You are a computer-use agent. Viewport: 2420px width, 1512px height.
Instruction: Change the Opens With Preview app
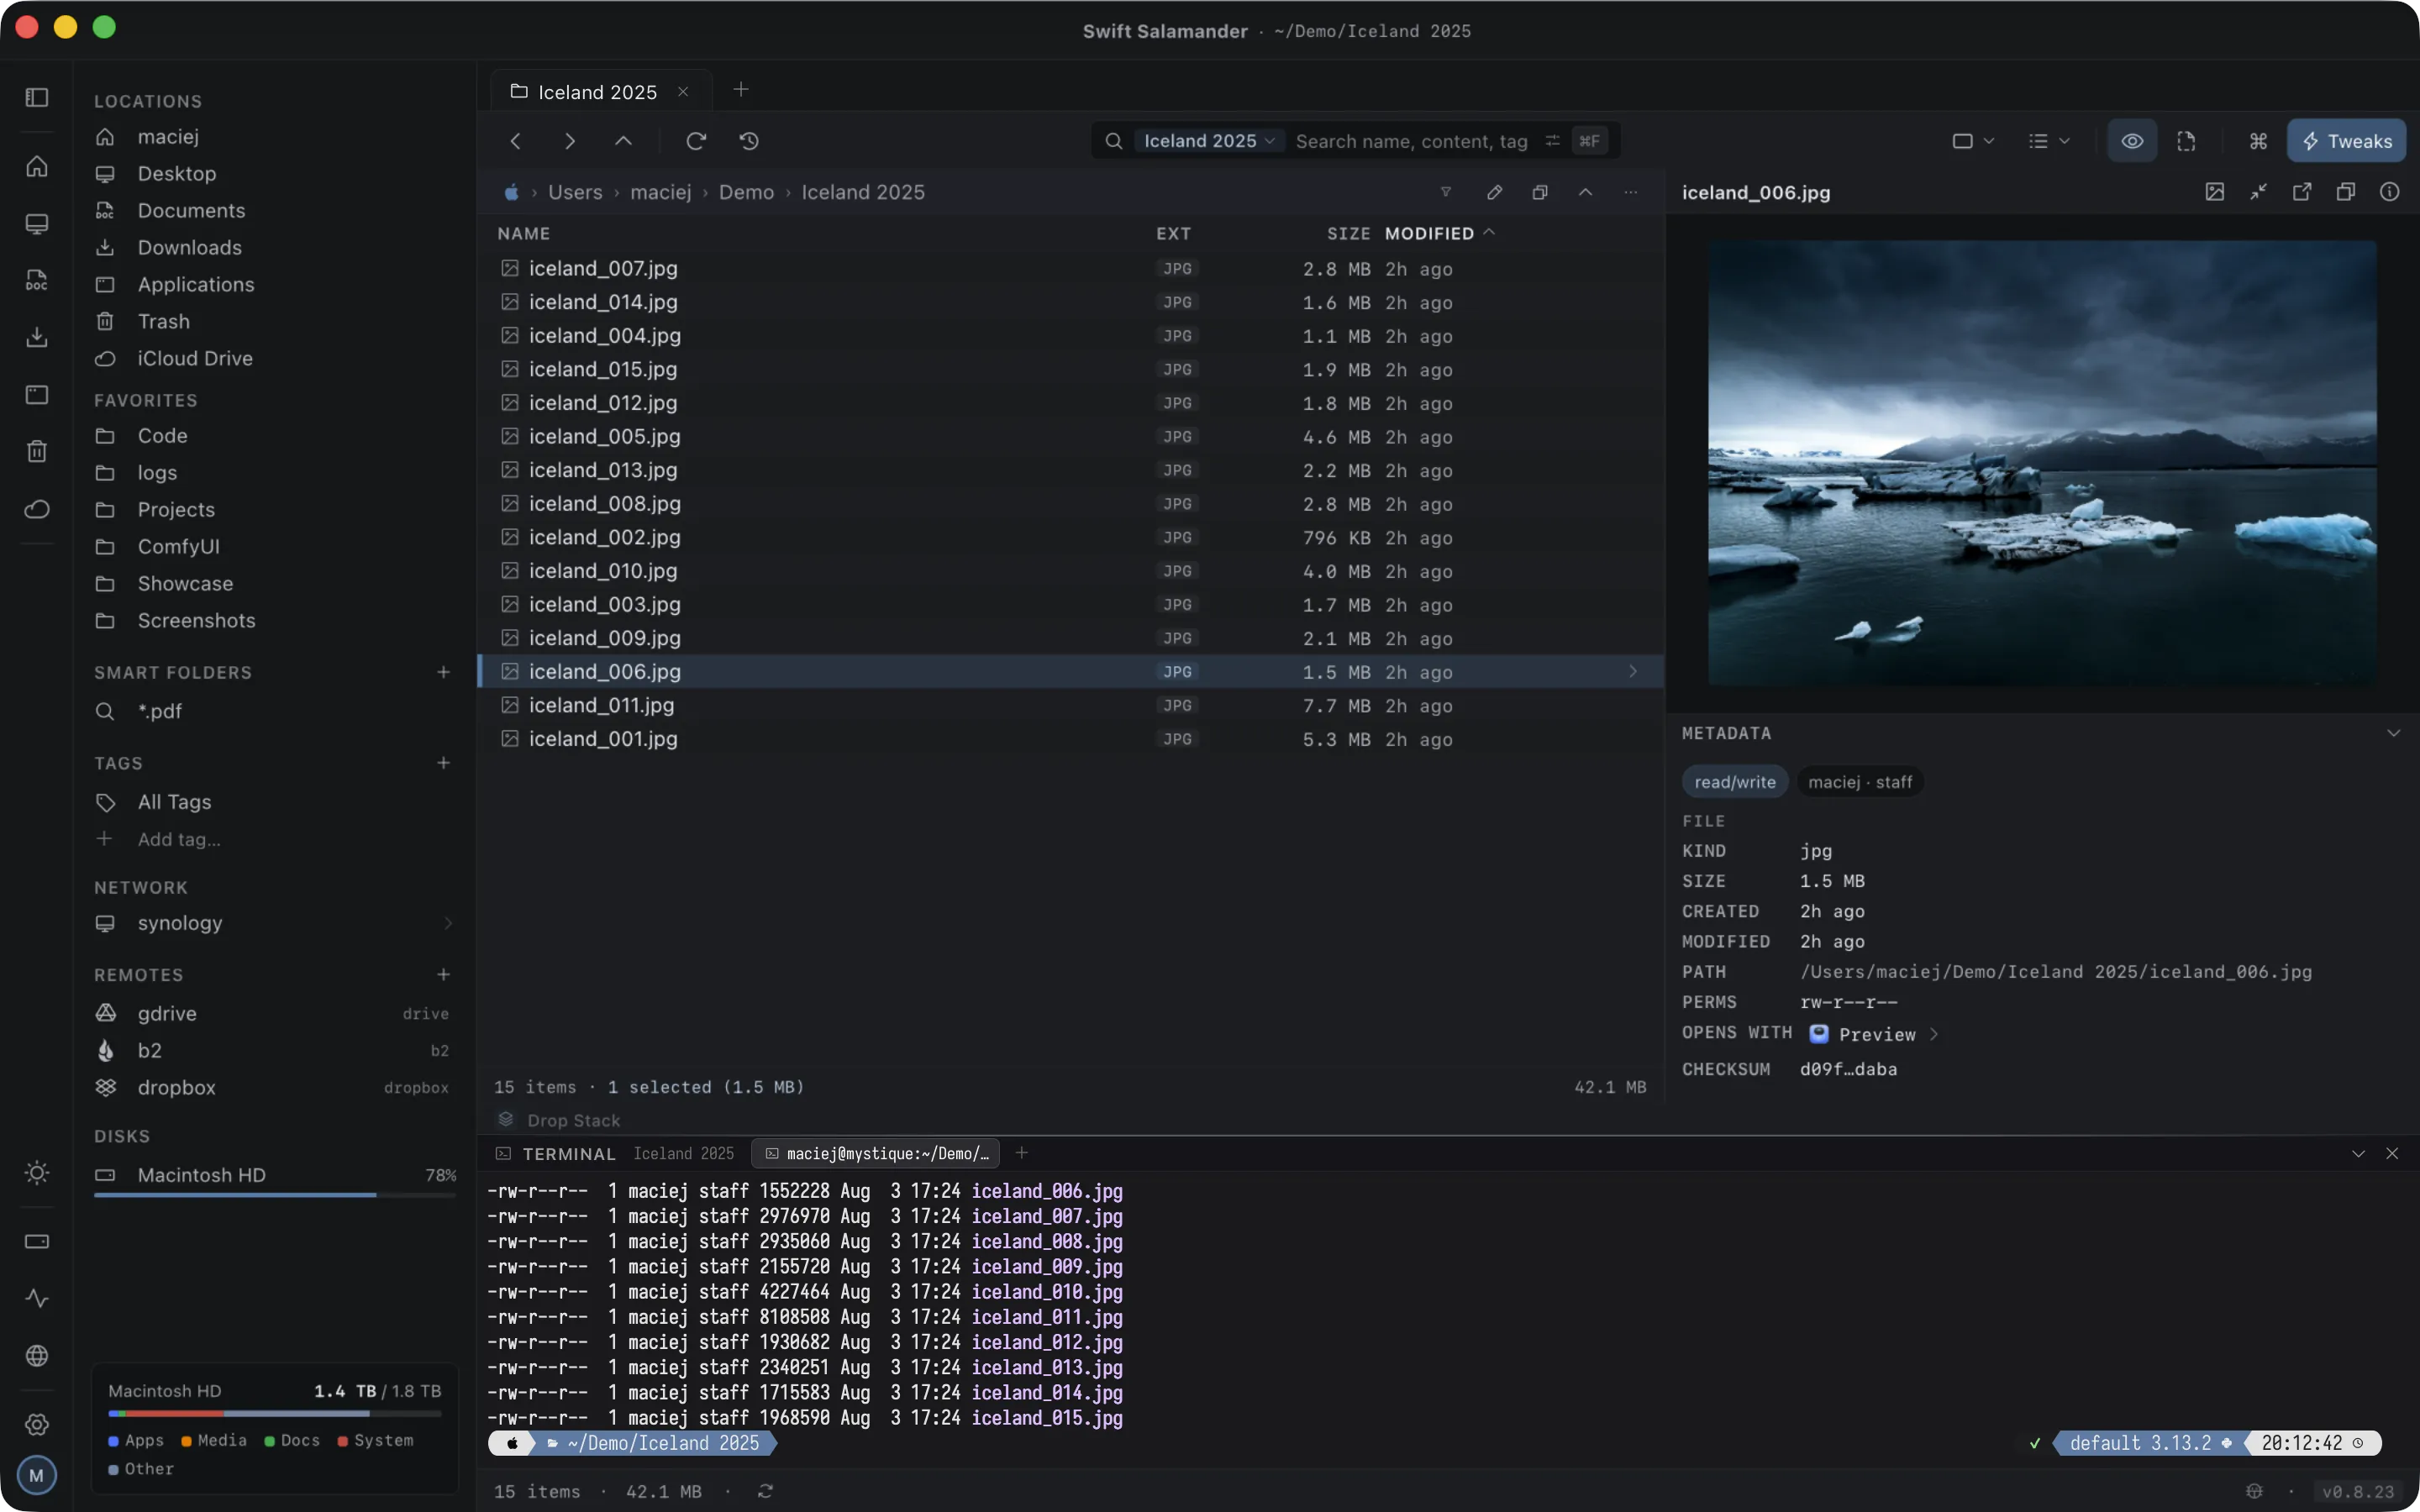click(1875, 1034)
